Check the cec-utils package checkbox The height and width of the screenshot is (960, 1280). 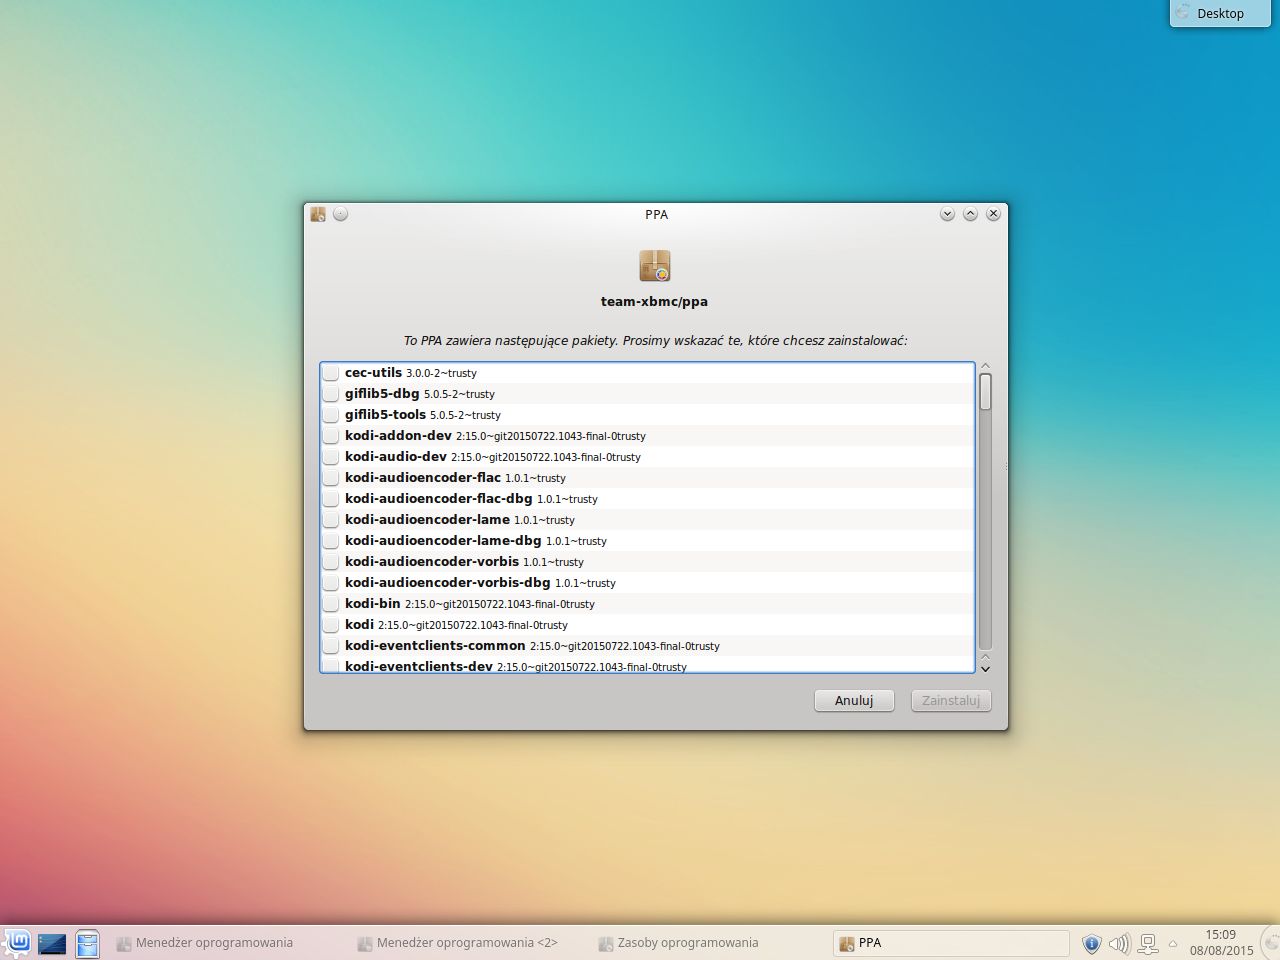[331, 373]
